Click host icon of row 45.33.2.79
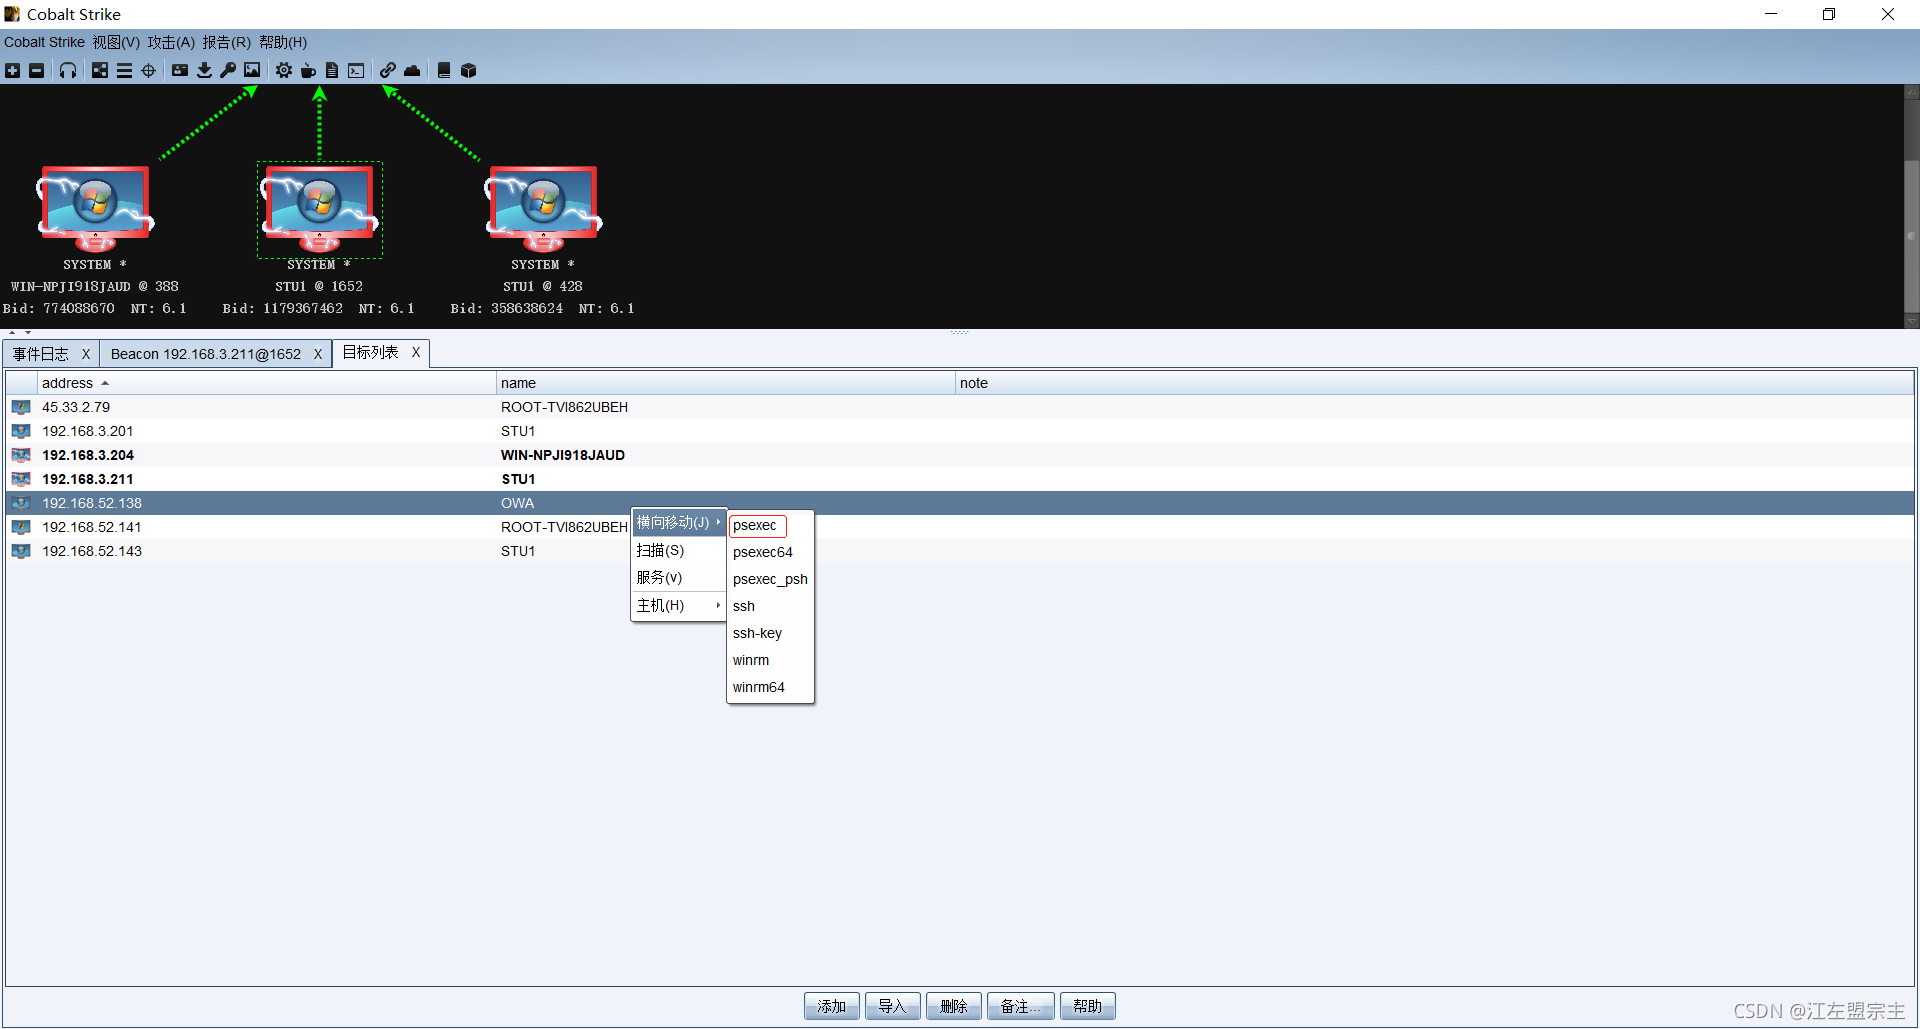 coord(21,407)
